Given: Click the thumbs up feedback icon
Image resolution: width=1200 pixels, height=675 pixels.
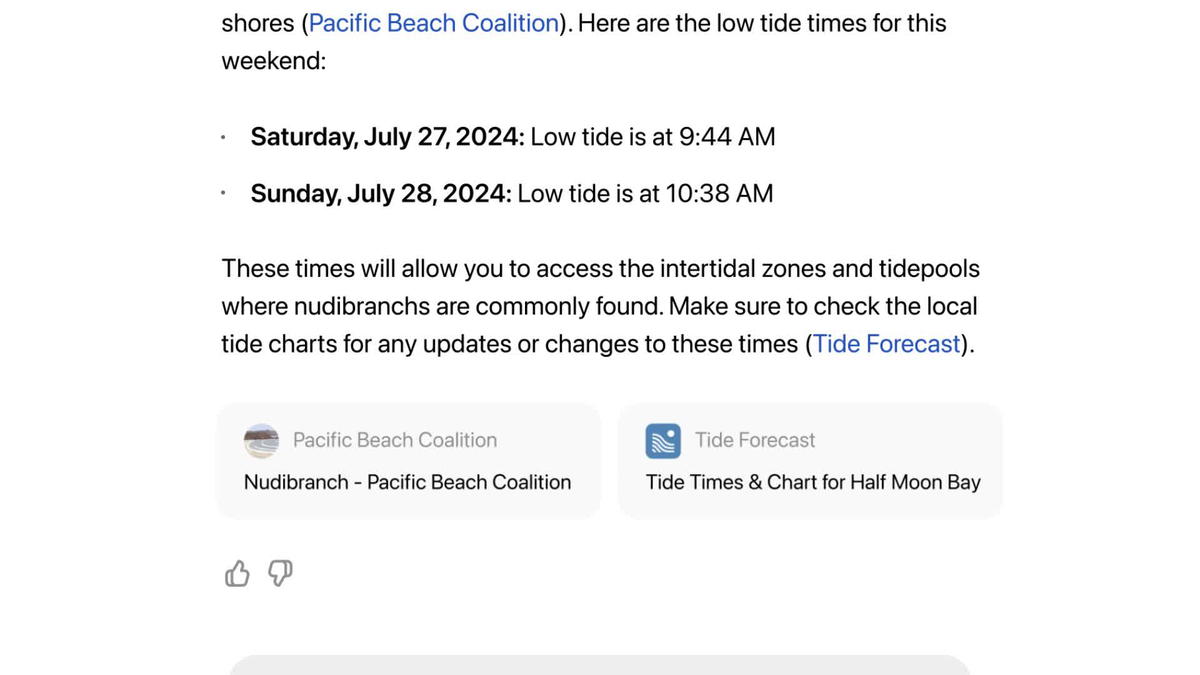Looking at the screenshot, I should point(237,573).
